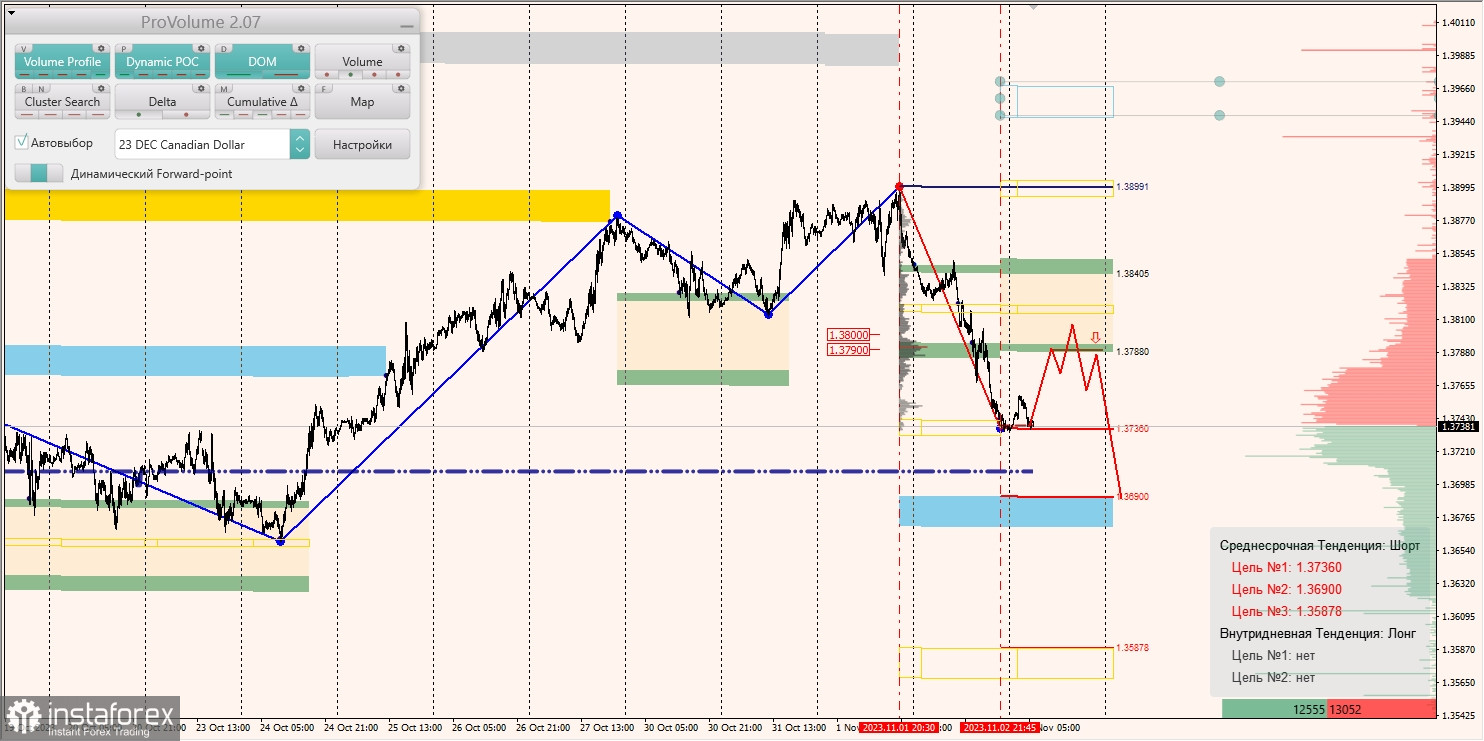
Task: Toggle the DOM indicator
Action: coord(262,62)
